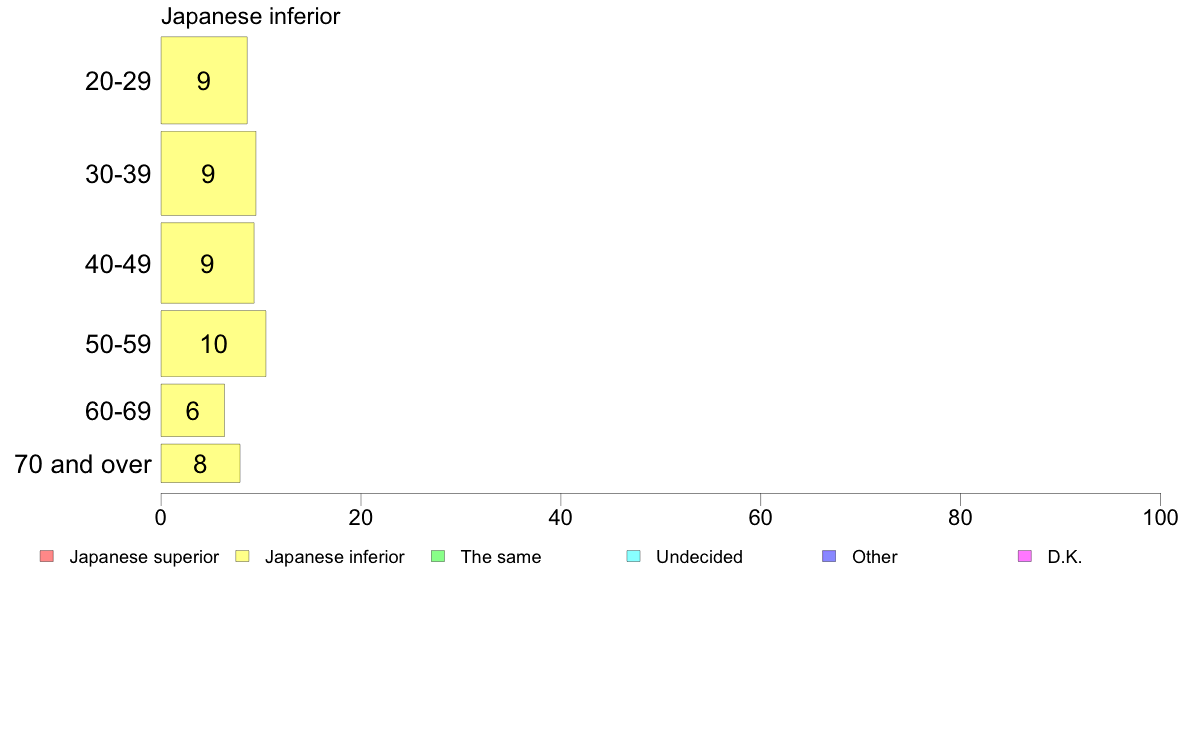Click the pink D.K. legend swatch

pos(1025,556)
